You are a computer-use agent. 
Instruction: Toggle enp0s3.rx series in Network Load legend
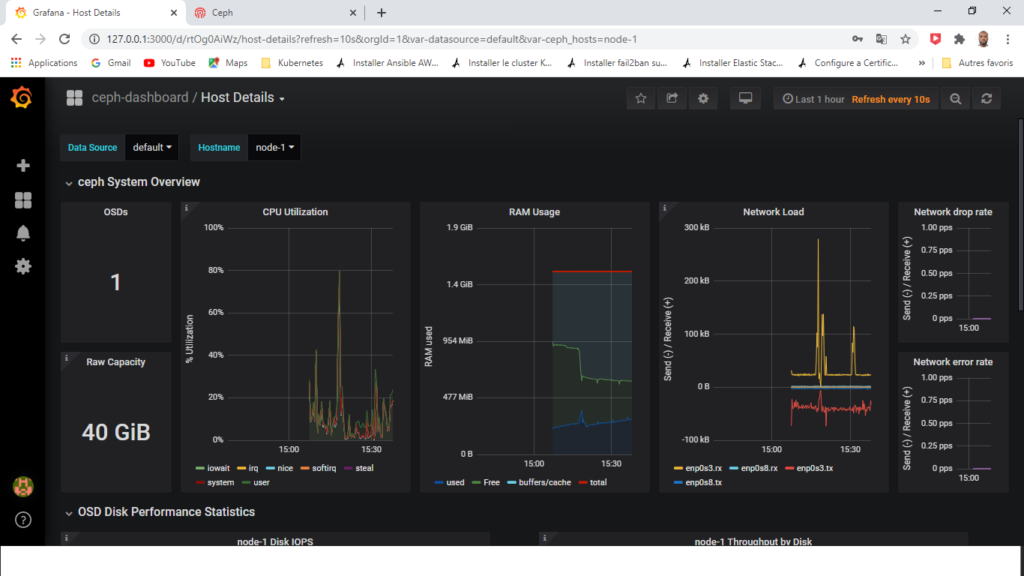click(x=697, y=468)
